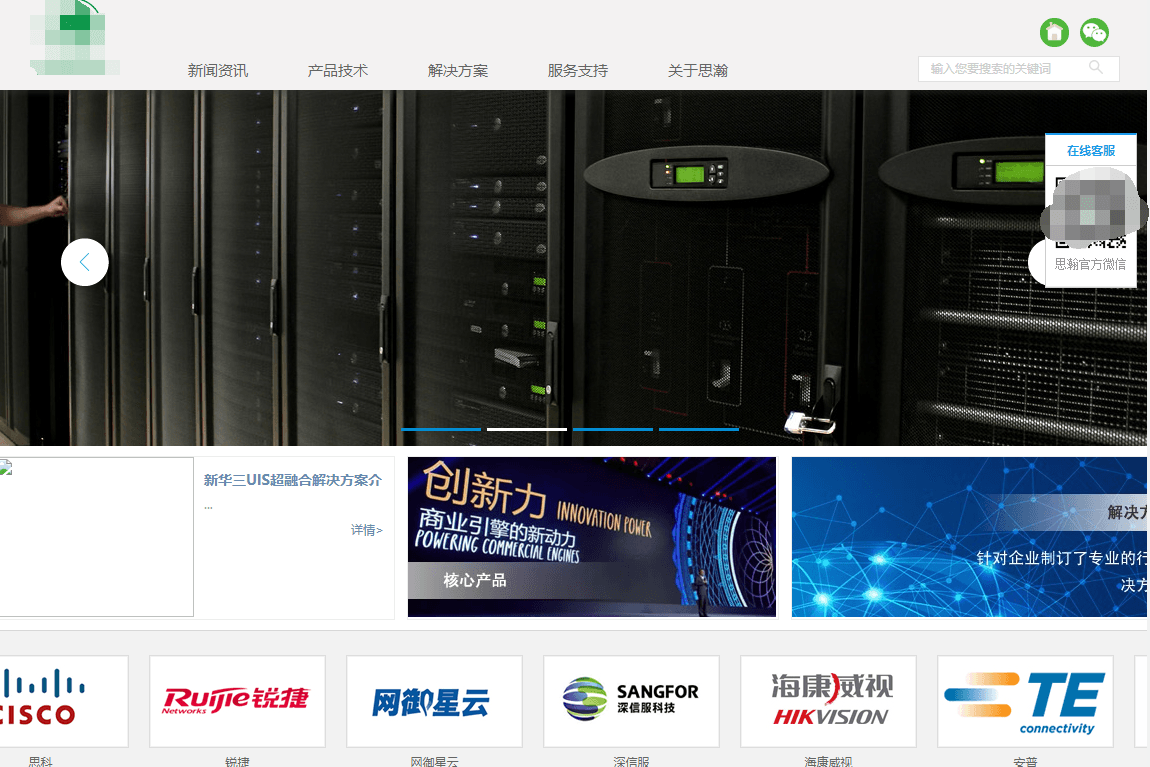Click the search magnifier icon
Image resolution: width=1150 pixels, height=767 pixels.
click(x=1096, y=68)
